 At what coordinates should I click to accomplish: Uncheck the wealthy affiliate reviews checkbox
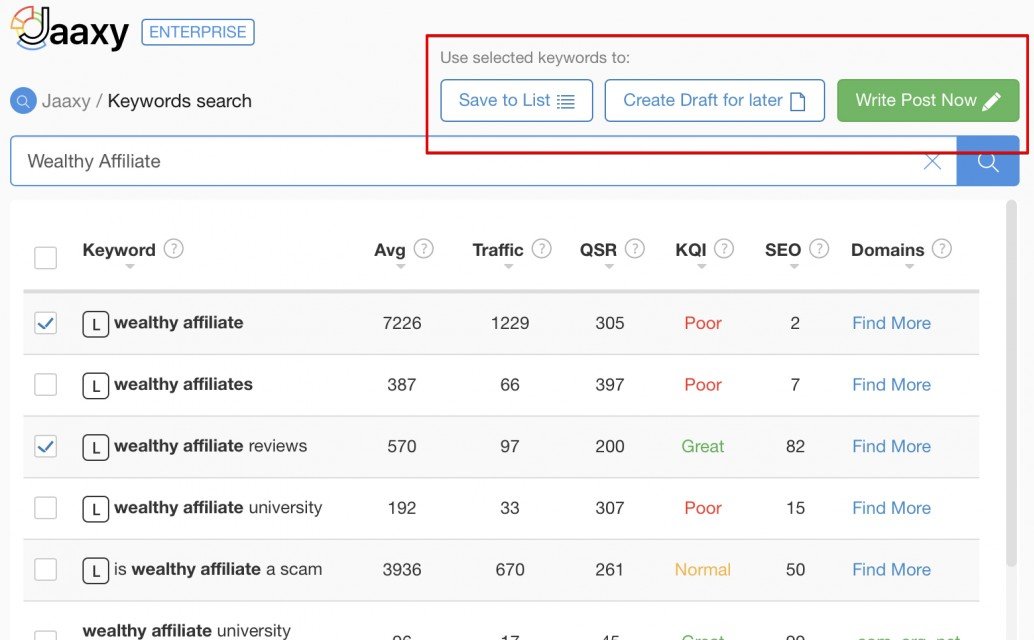point(46,446)
